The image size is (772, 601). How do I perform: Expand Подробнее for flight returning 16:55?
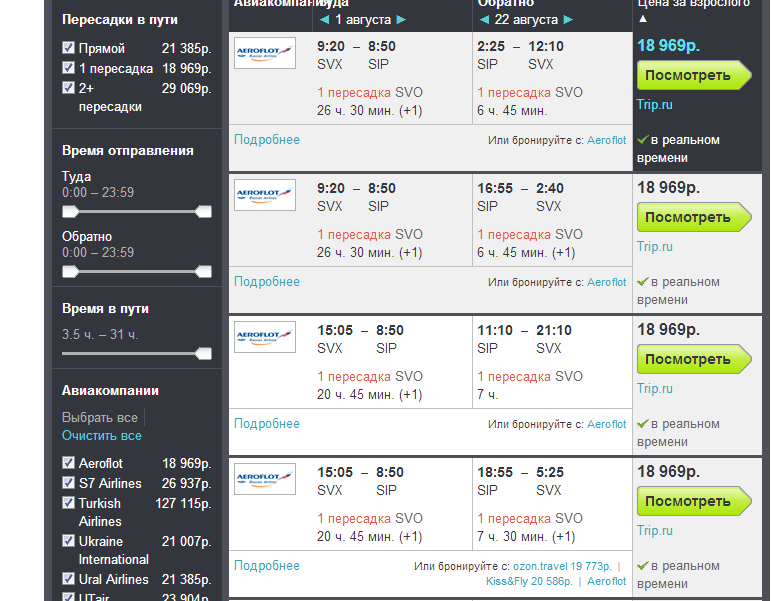[267, 282]
